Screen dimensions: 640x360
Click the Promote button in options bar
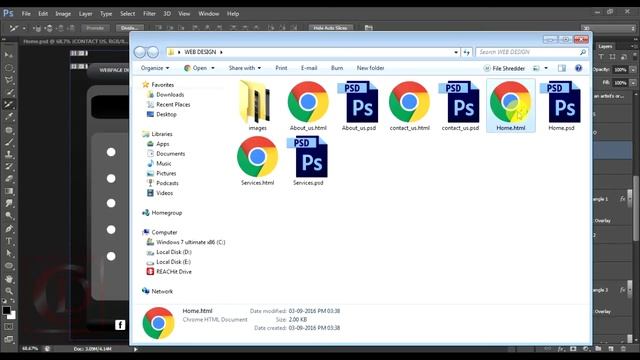click(95, 28)
